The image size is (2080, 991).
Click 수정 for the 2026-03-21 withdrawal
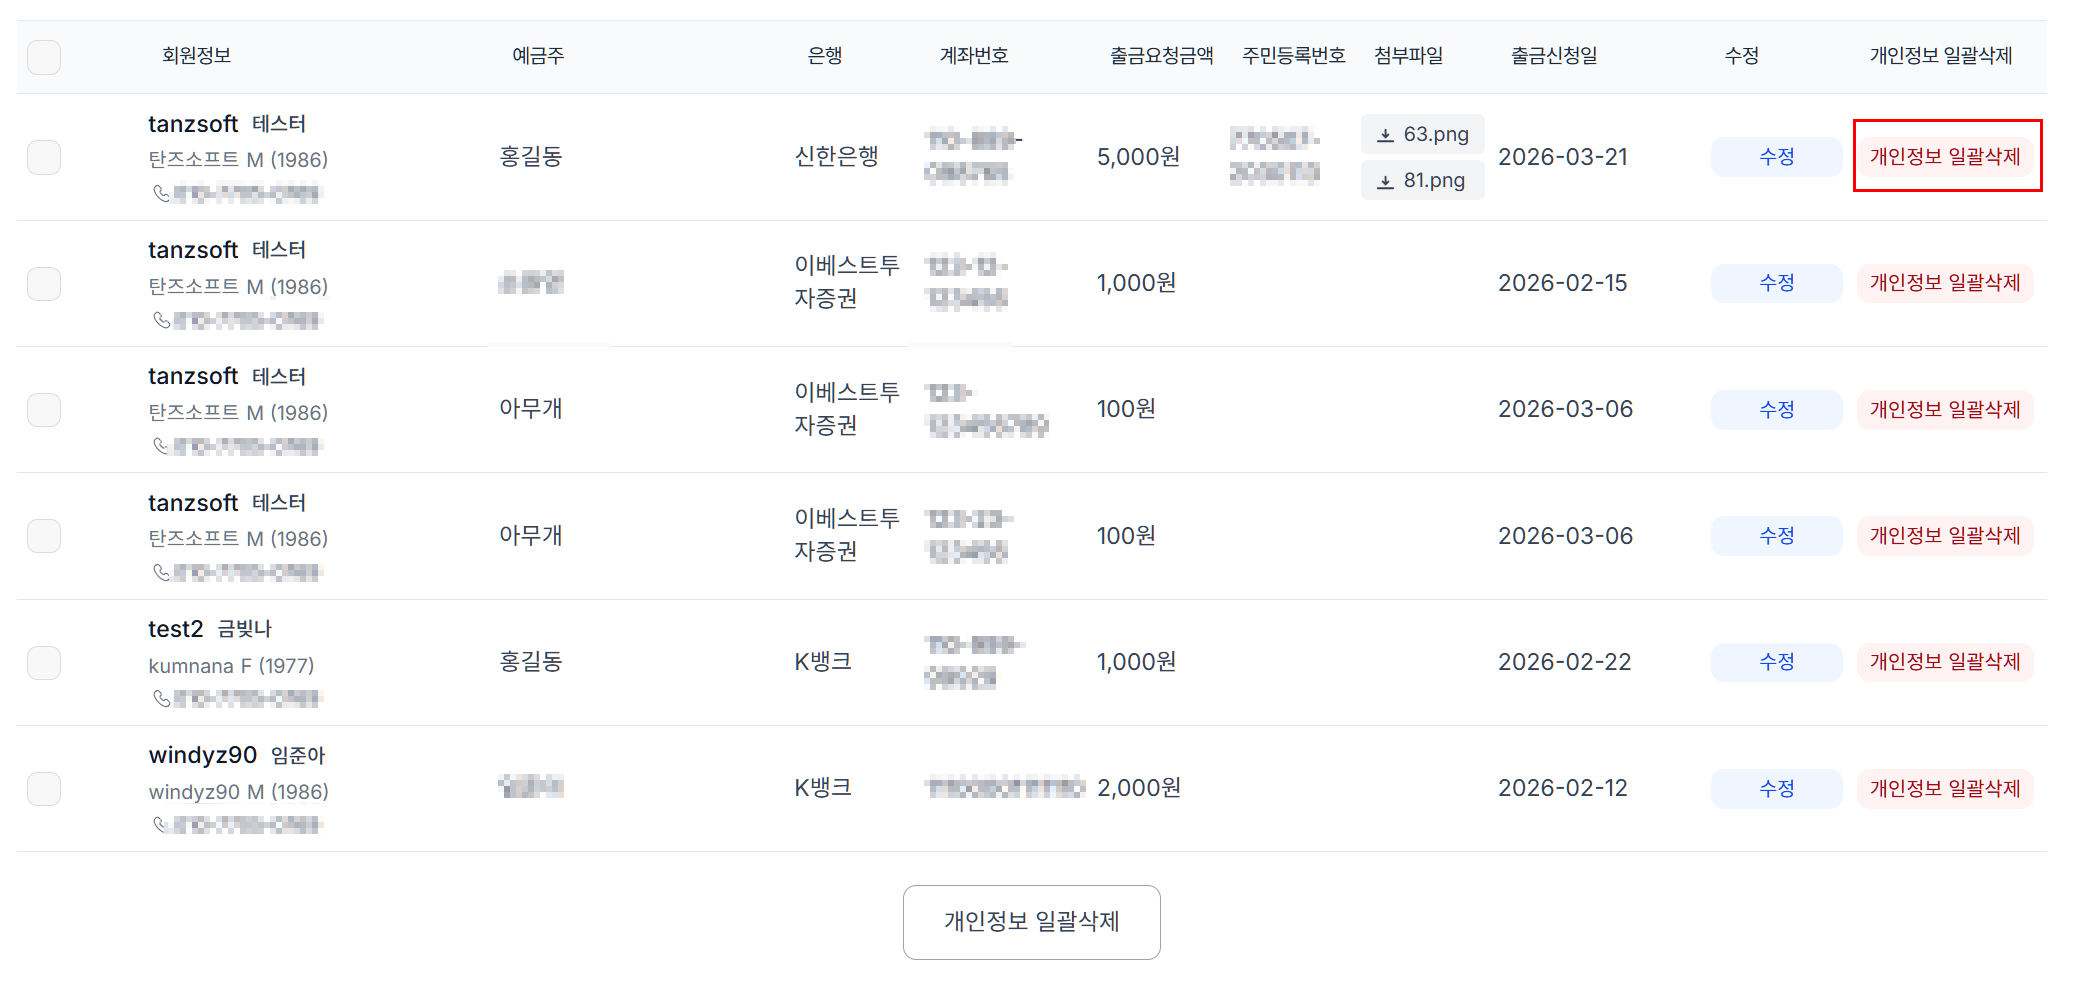coord(1776,156)
